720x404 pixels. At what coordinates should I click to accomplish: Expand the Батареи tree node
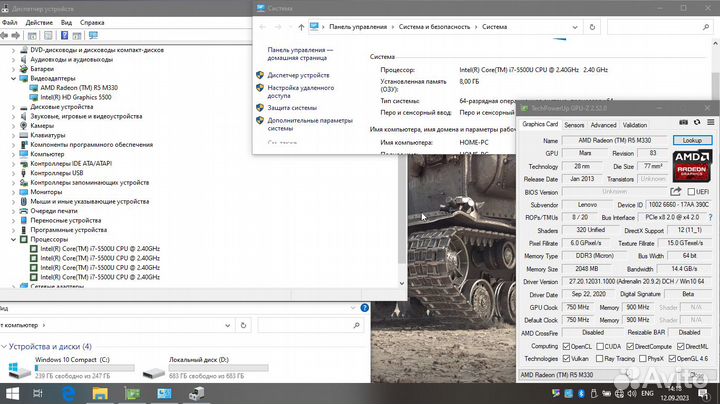point(13,69)
